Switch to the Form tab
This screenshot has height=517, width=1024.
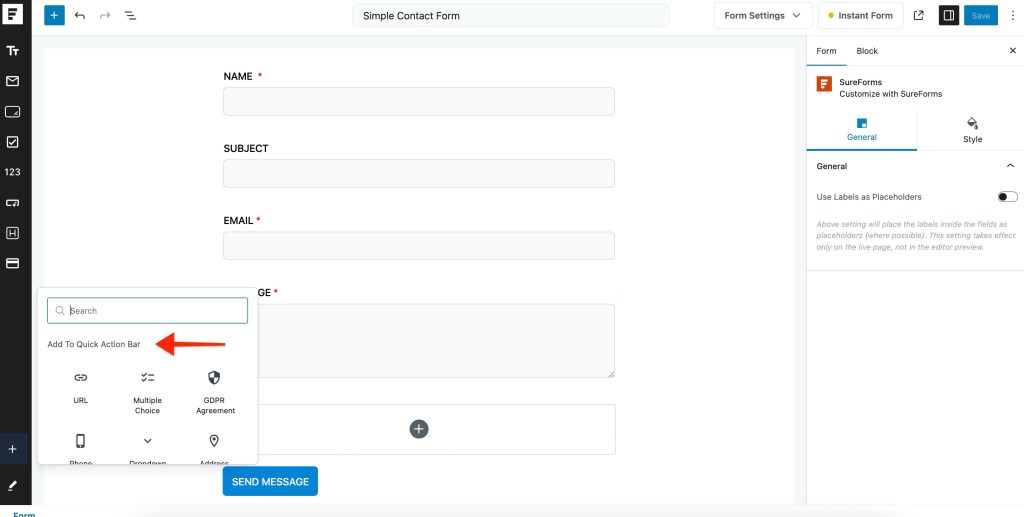click(x=826, y=51)
